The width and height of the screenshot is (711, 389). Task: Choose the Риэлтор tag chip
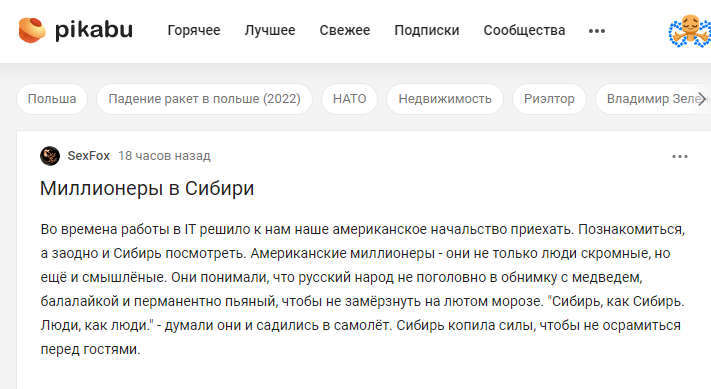coord(549,99)
